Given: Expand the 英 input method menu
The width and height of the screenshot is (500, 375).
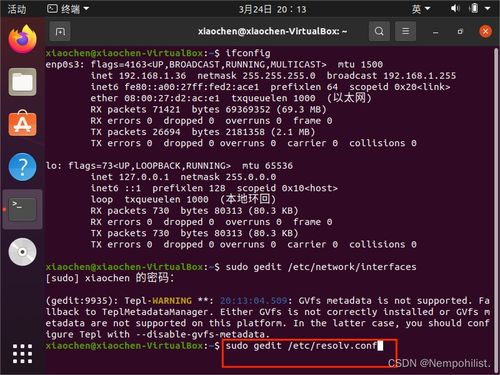Looking at the screenshot, I should pos(421,9).
